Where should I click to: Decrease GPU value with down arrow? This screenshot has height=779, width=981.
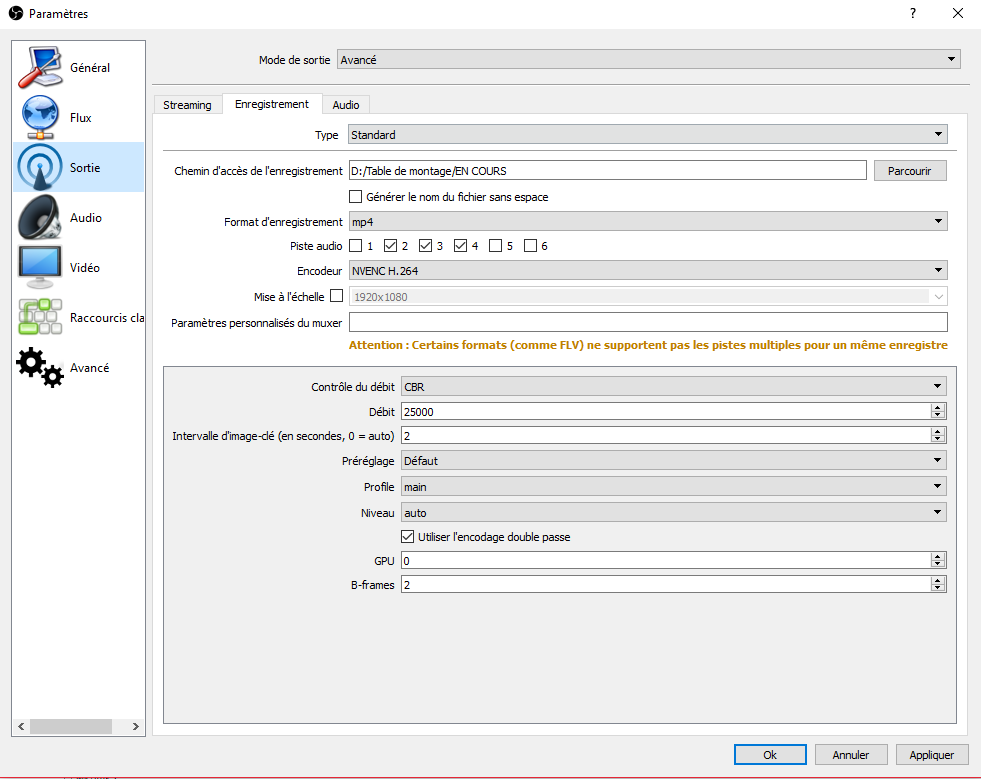coord(938,564)
